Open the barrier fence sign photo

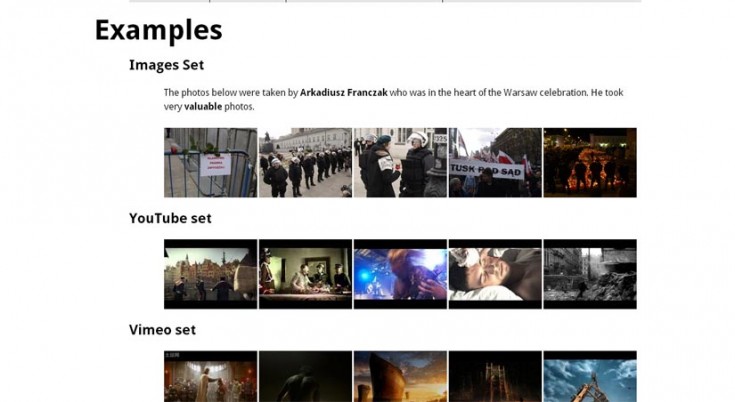click(x=210, y=163)
